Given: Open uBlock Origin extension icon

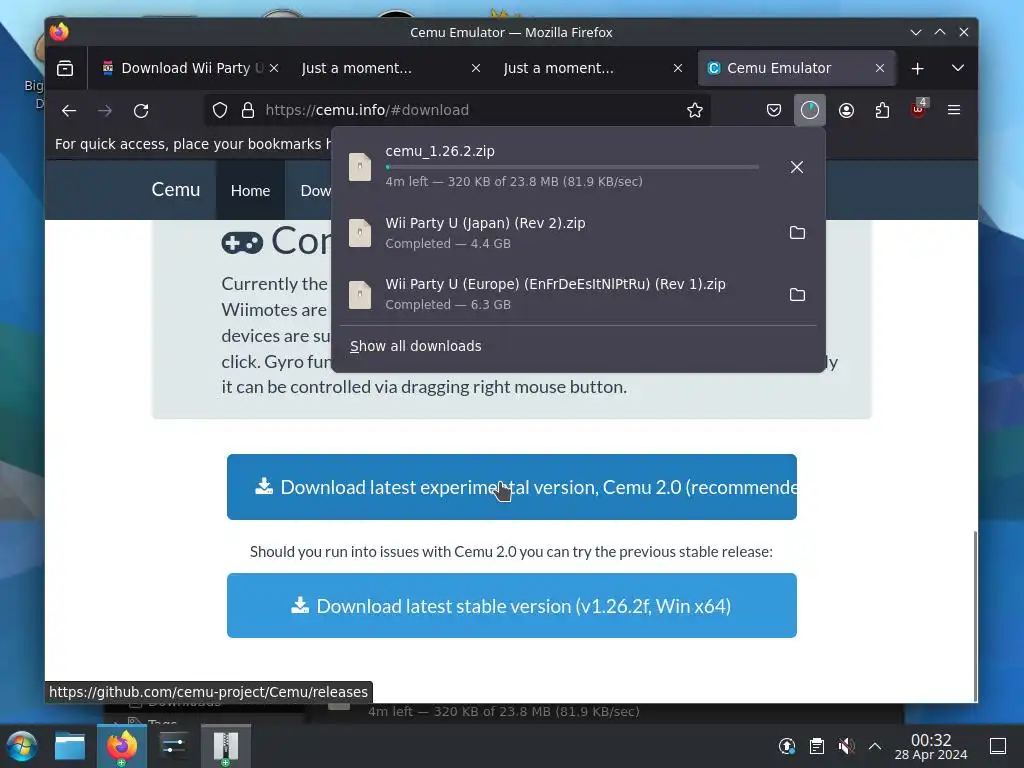Looking at the screenshot, I should [x=918, y=110].
